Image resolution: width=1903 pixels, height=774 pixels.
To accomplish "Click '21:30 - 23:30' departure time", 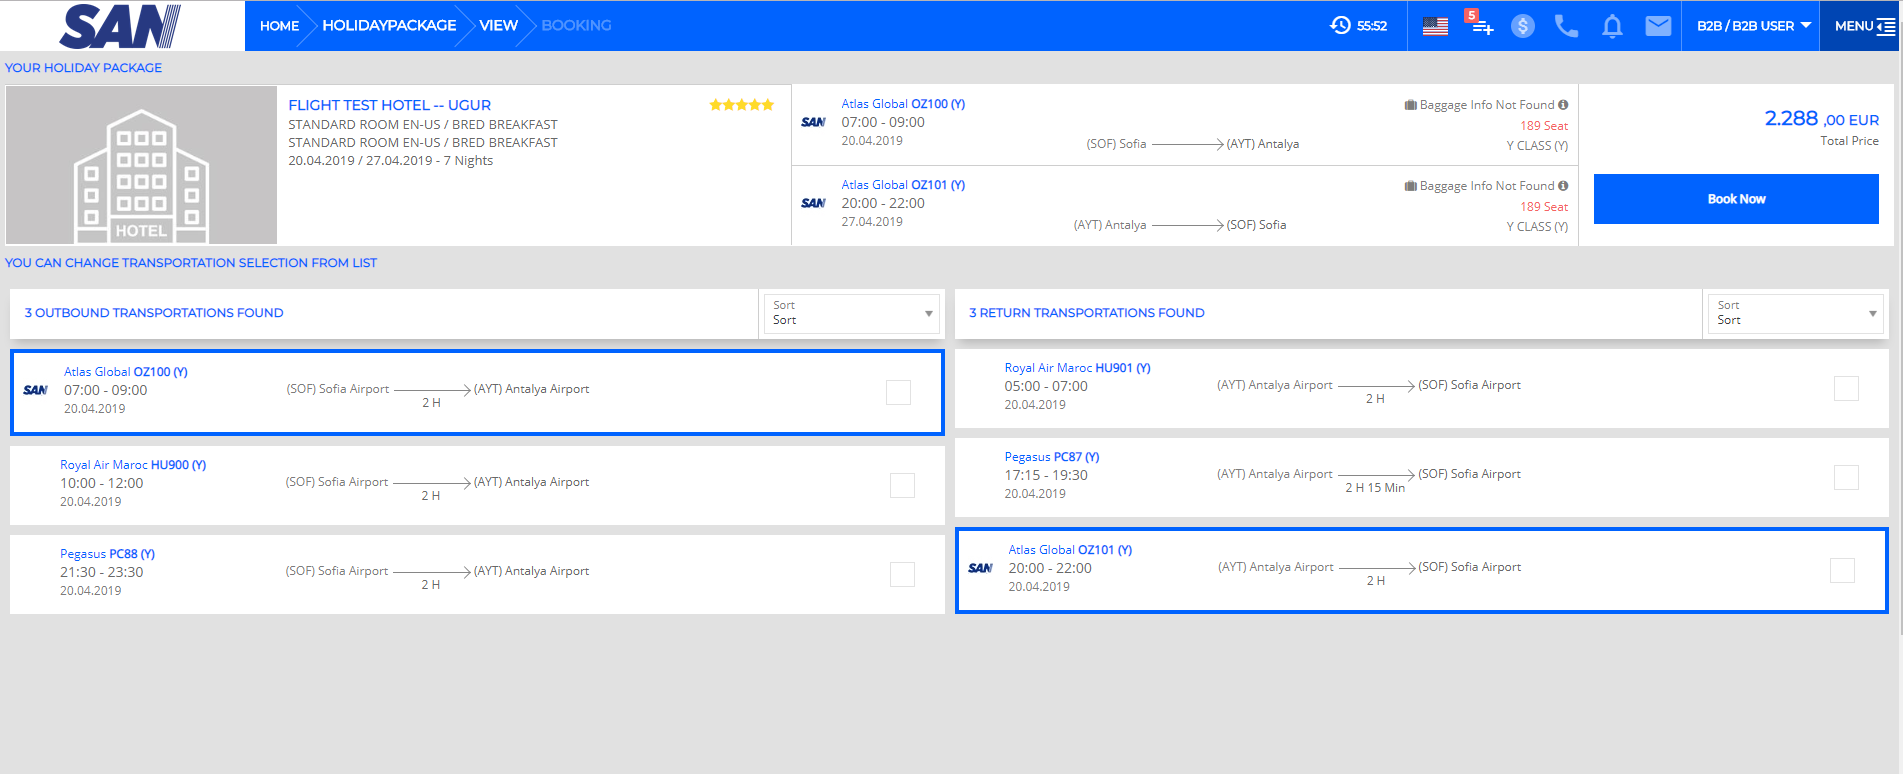I will [101, 572].
